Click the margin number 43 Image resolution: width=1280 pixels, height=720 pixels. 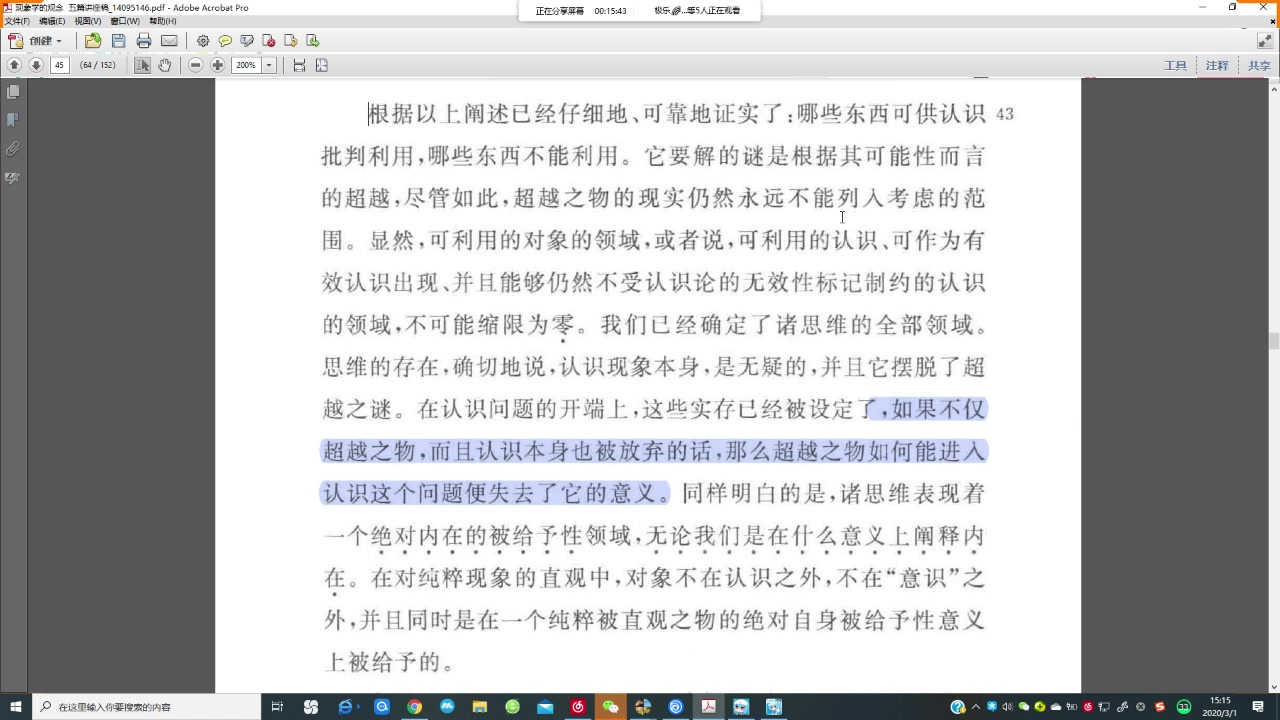tap(1005, 114)
